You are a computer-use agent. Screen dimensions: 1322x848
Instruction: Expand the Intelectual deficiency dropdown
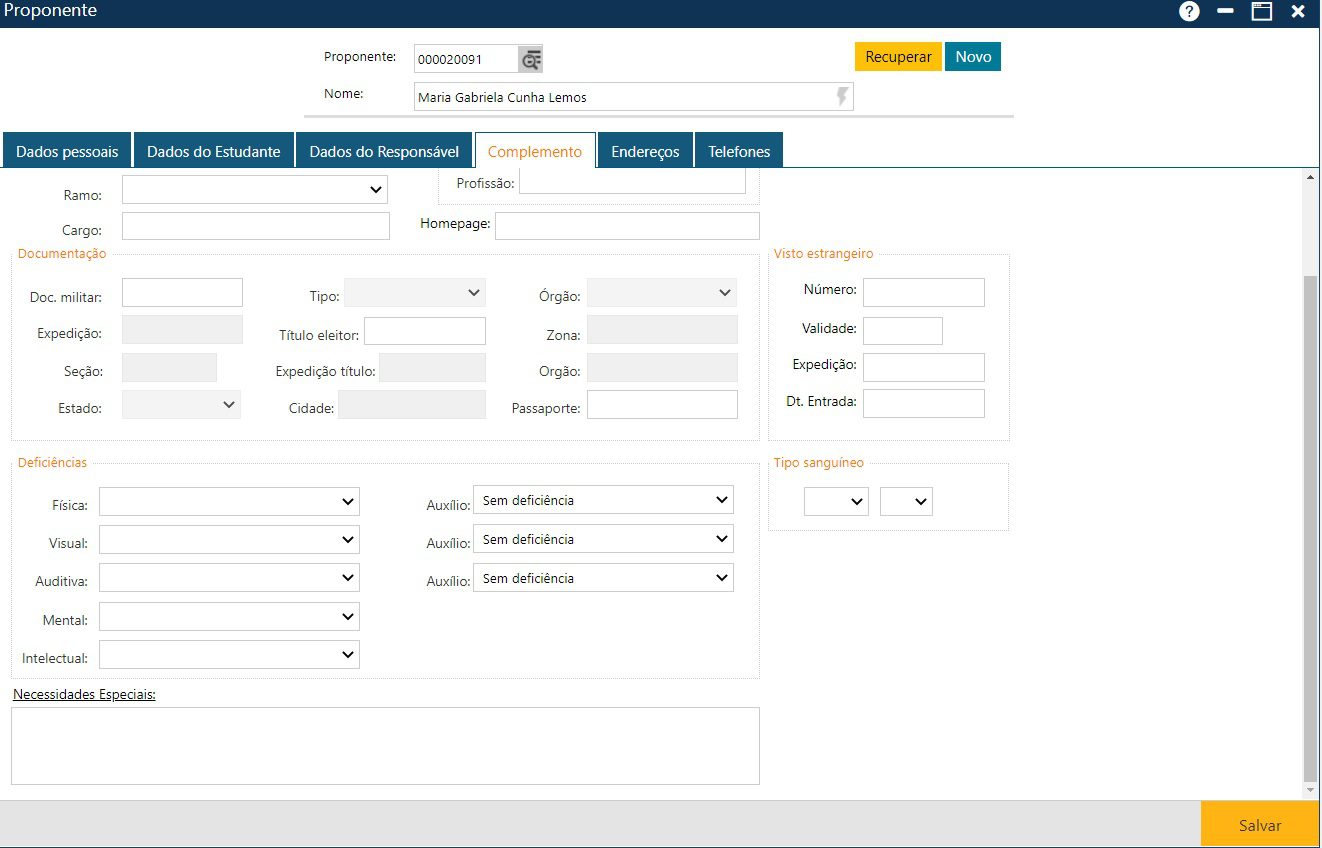point(229,655)
